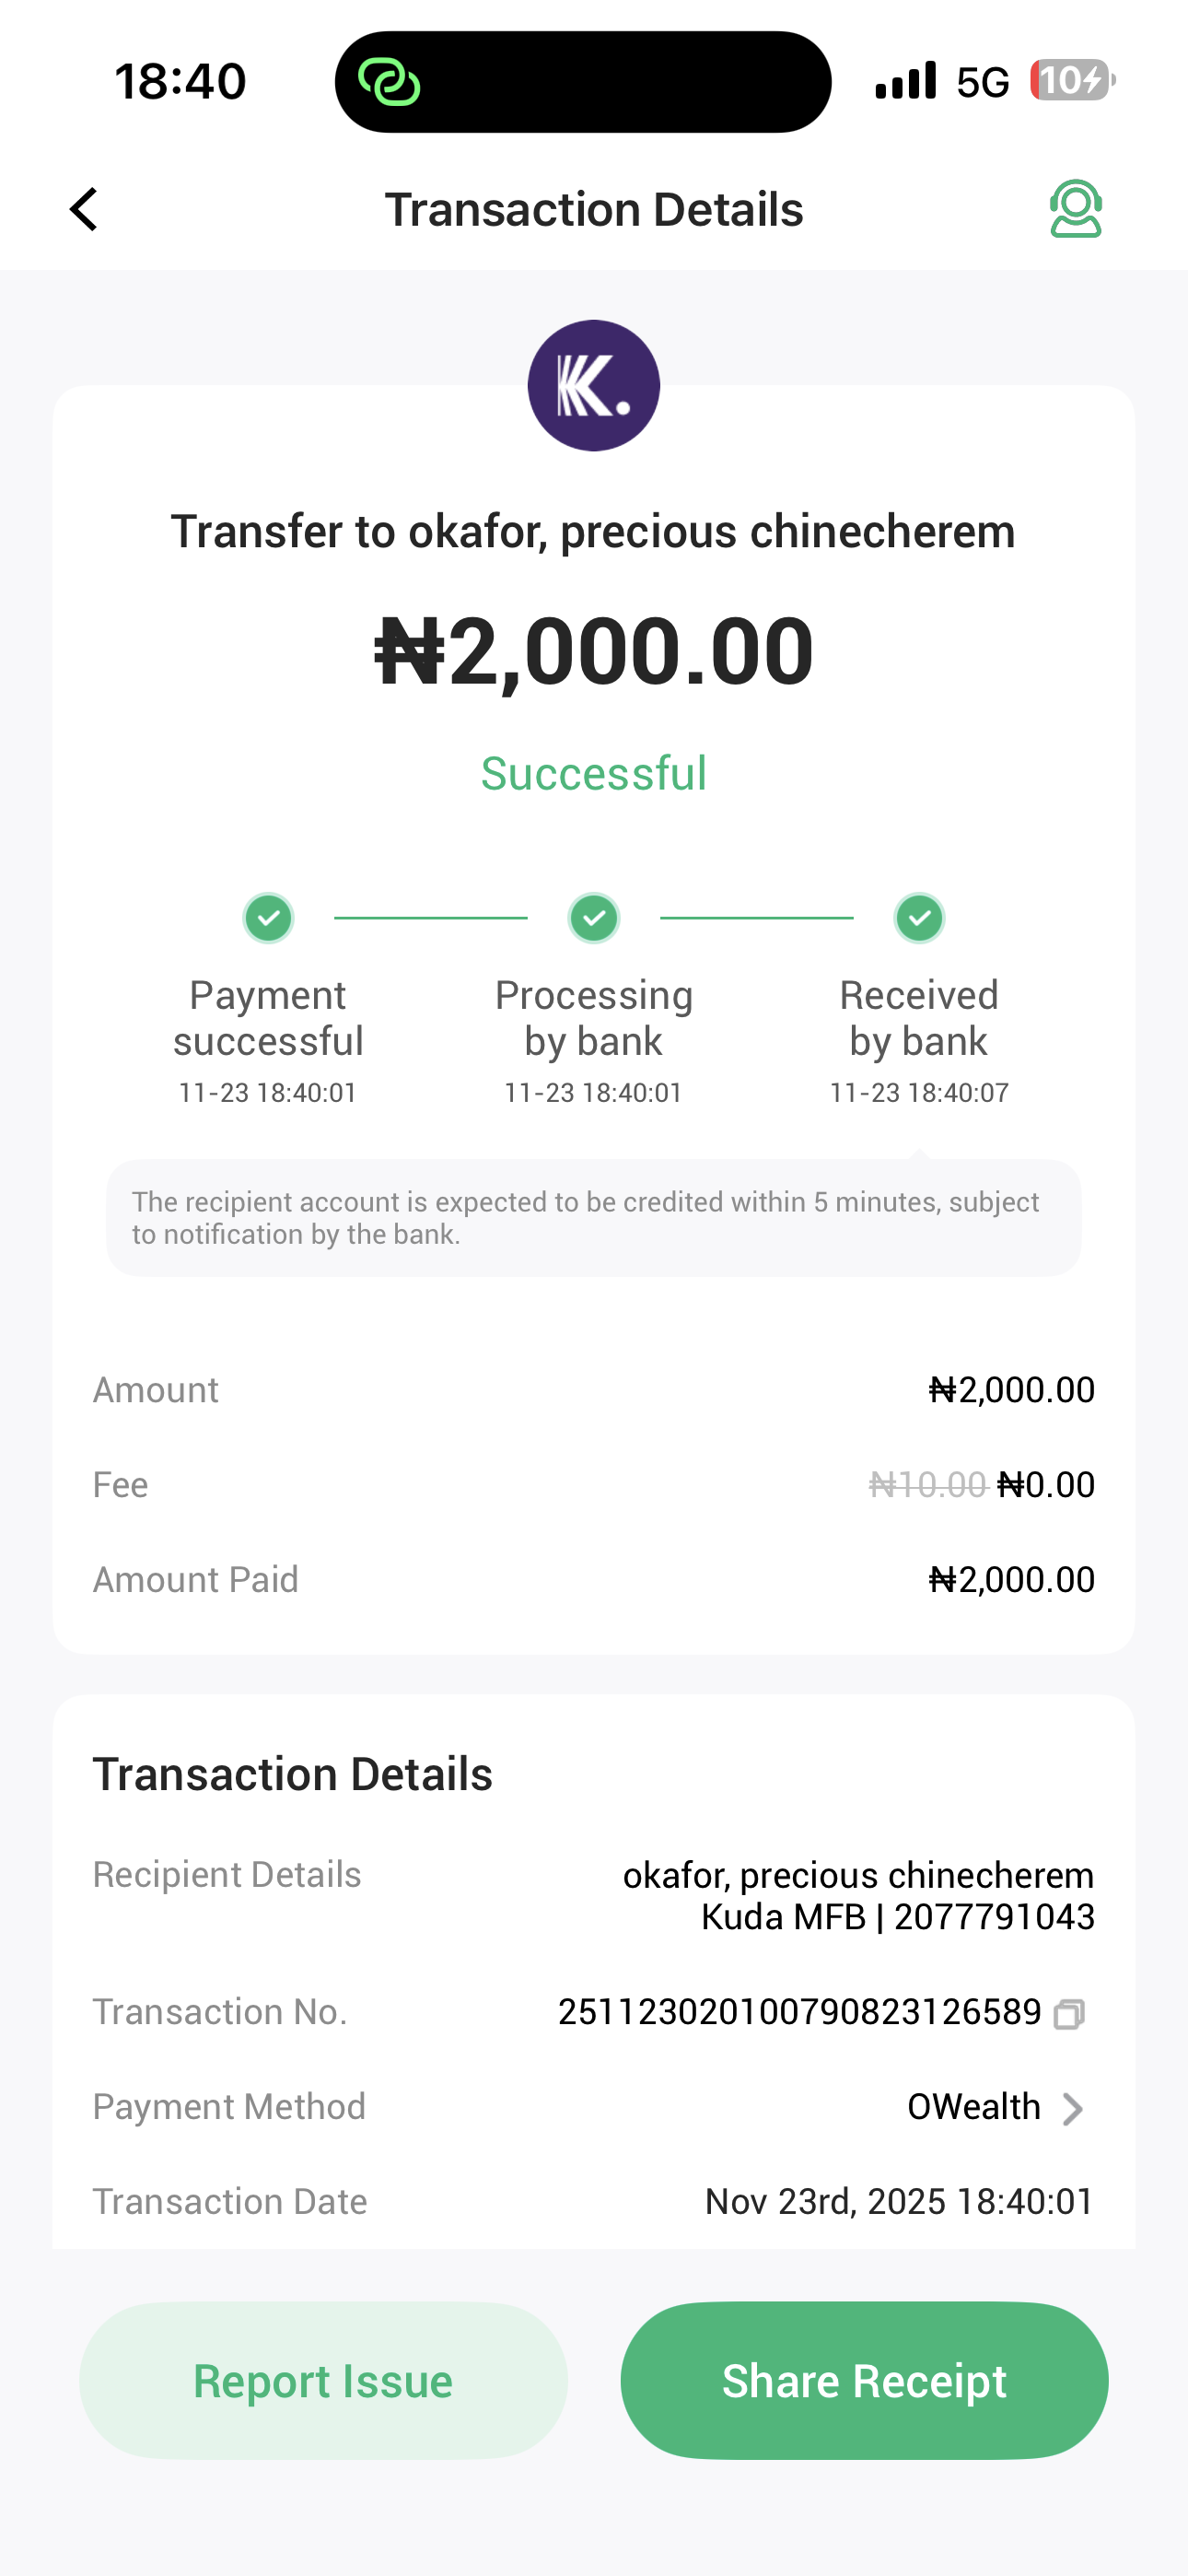Tap the Payment successful checkmark
Screen dimensions: 1188x2576
point(268,917)
